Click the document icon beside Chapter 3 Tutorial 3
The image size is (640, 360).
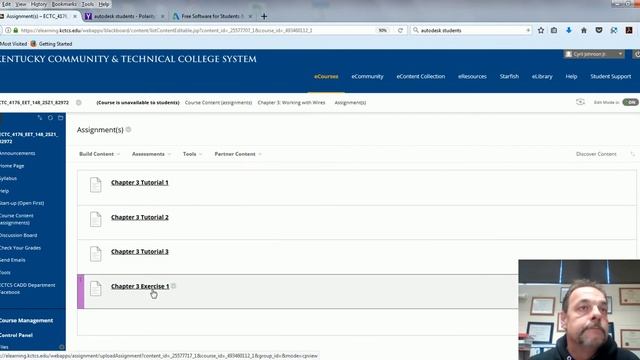coord(96,254)
